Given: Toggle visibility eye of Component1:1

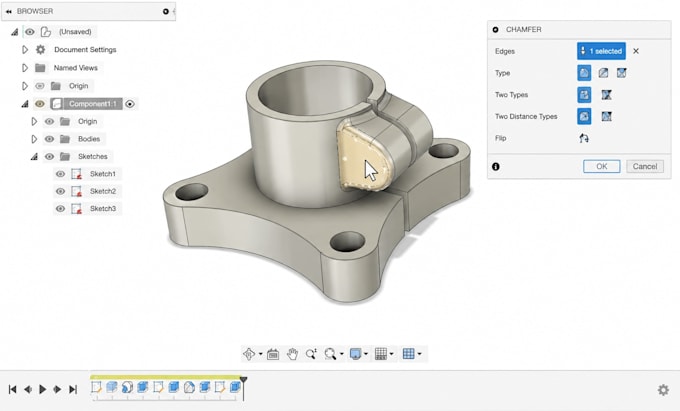Looking at the screenshot, I should coord(39,104).
